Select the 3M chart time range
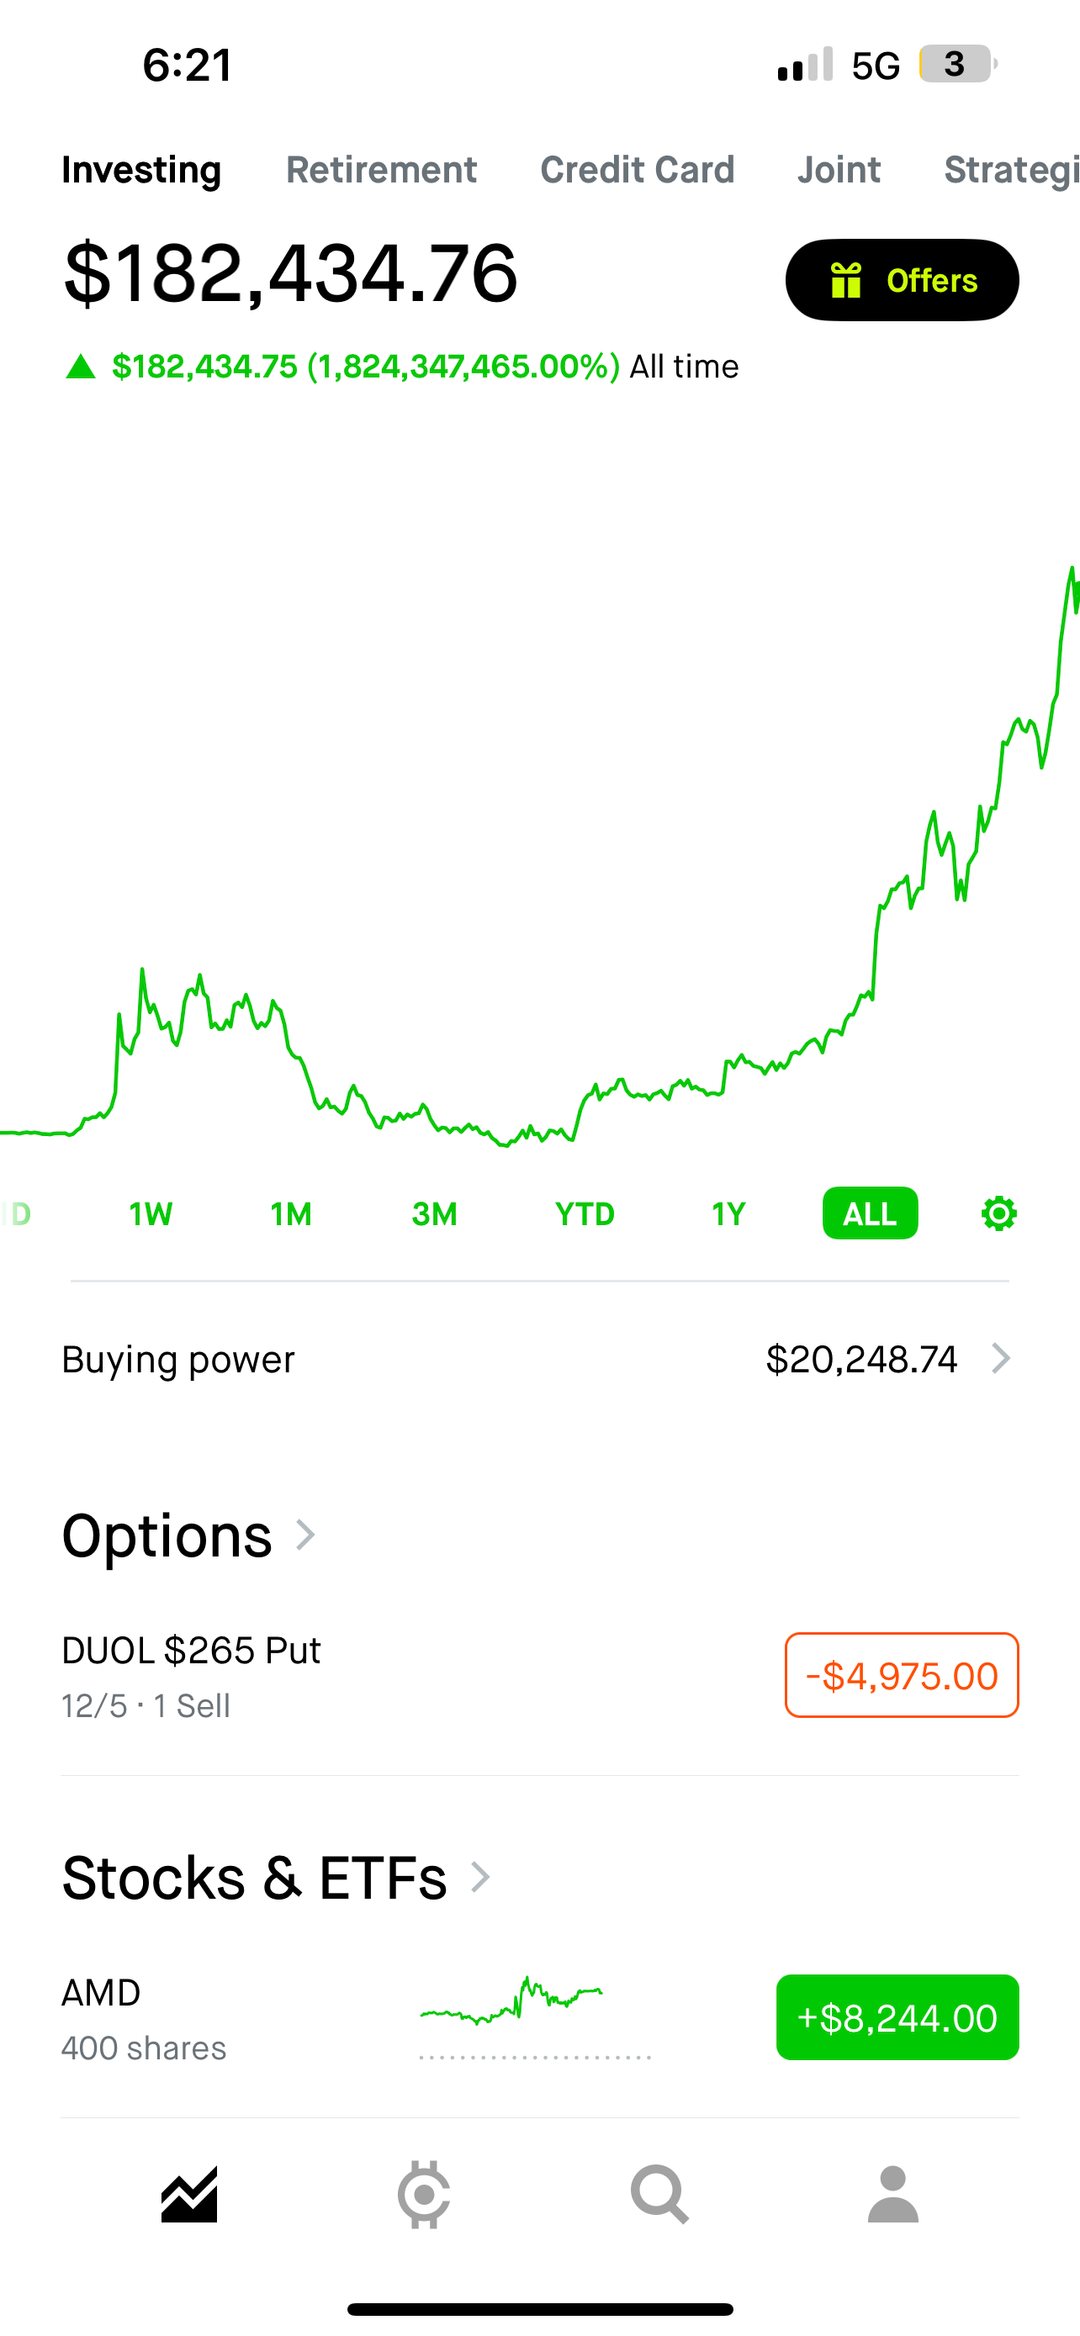Image resolution: width=1080 pixels, height=2336 pixels. coord(434,1214)
